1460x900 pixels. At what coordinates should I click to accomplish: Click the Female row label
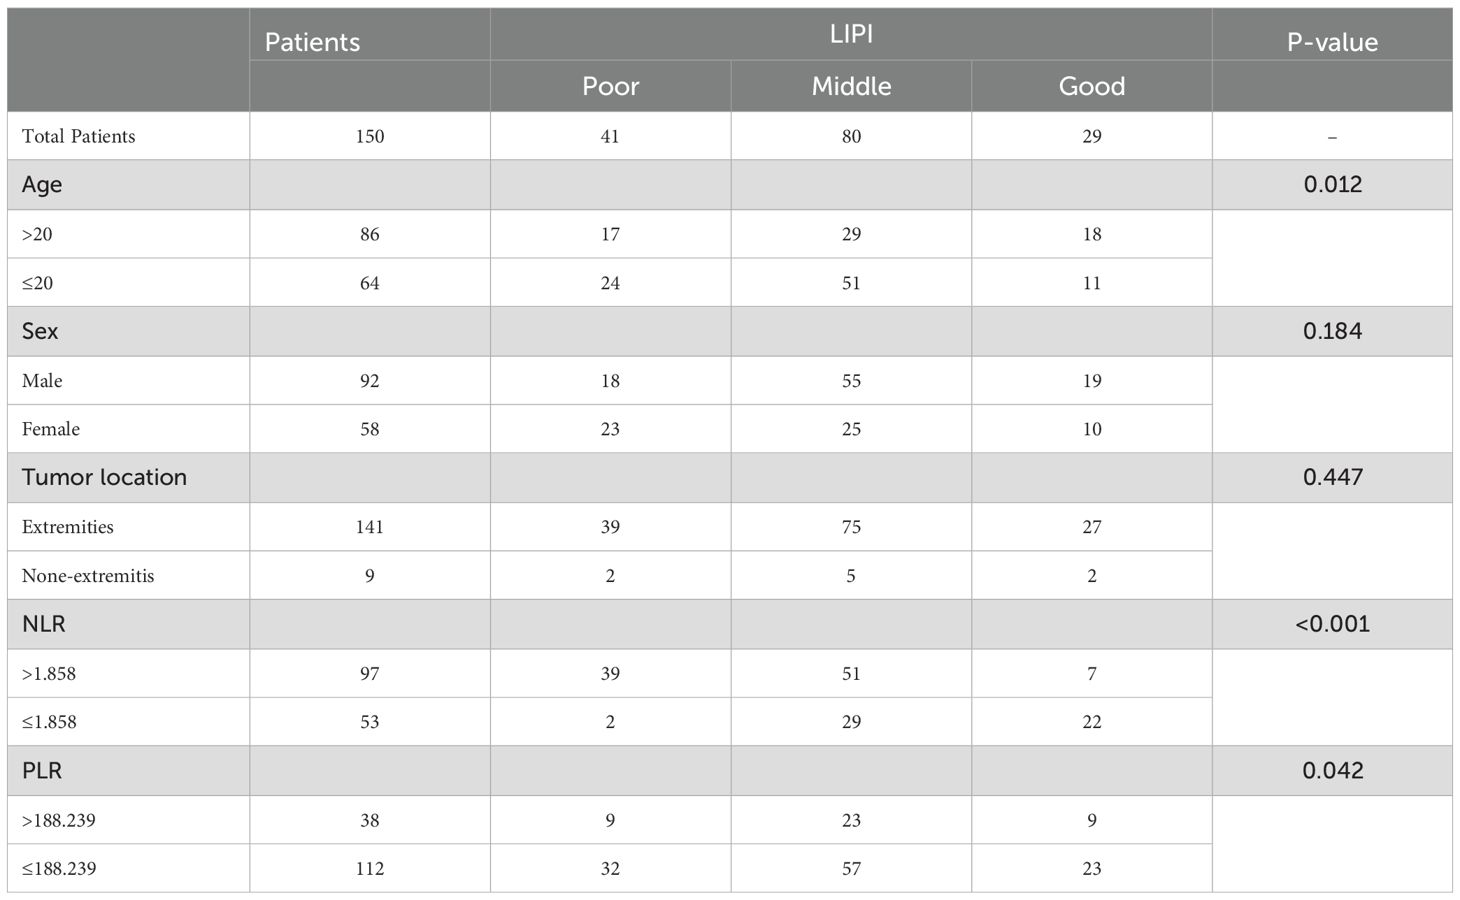51,429
